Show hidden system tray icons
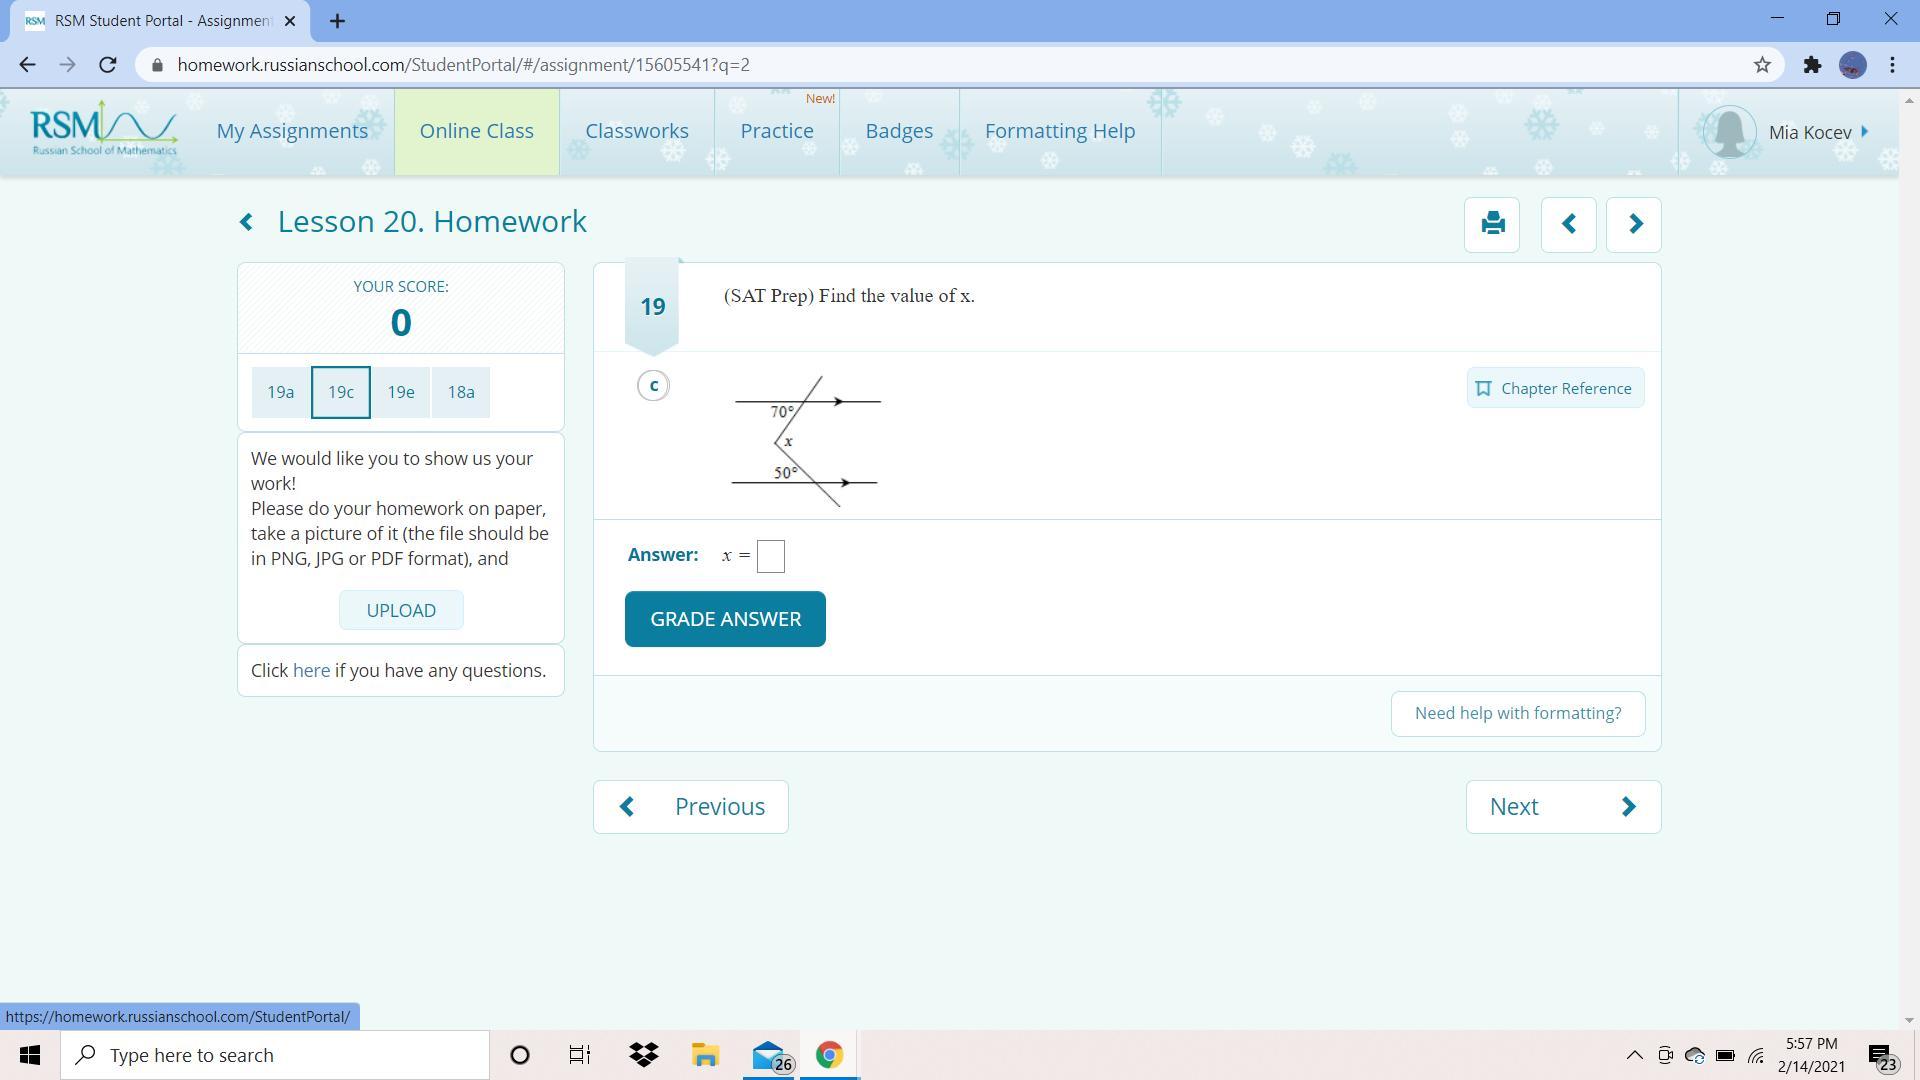 point(1634,1055)
